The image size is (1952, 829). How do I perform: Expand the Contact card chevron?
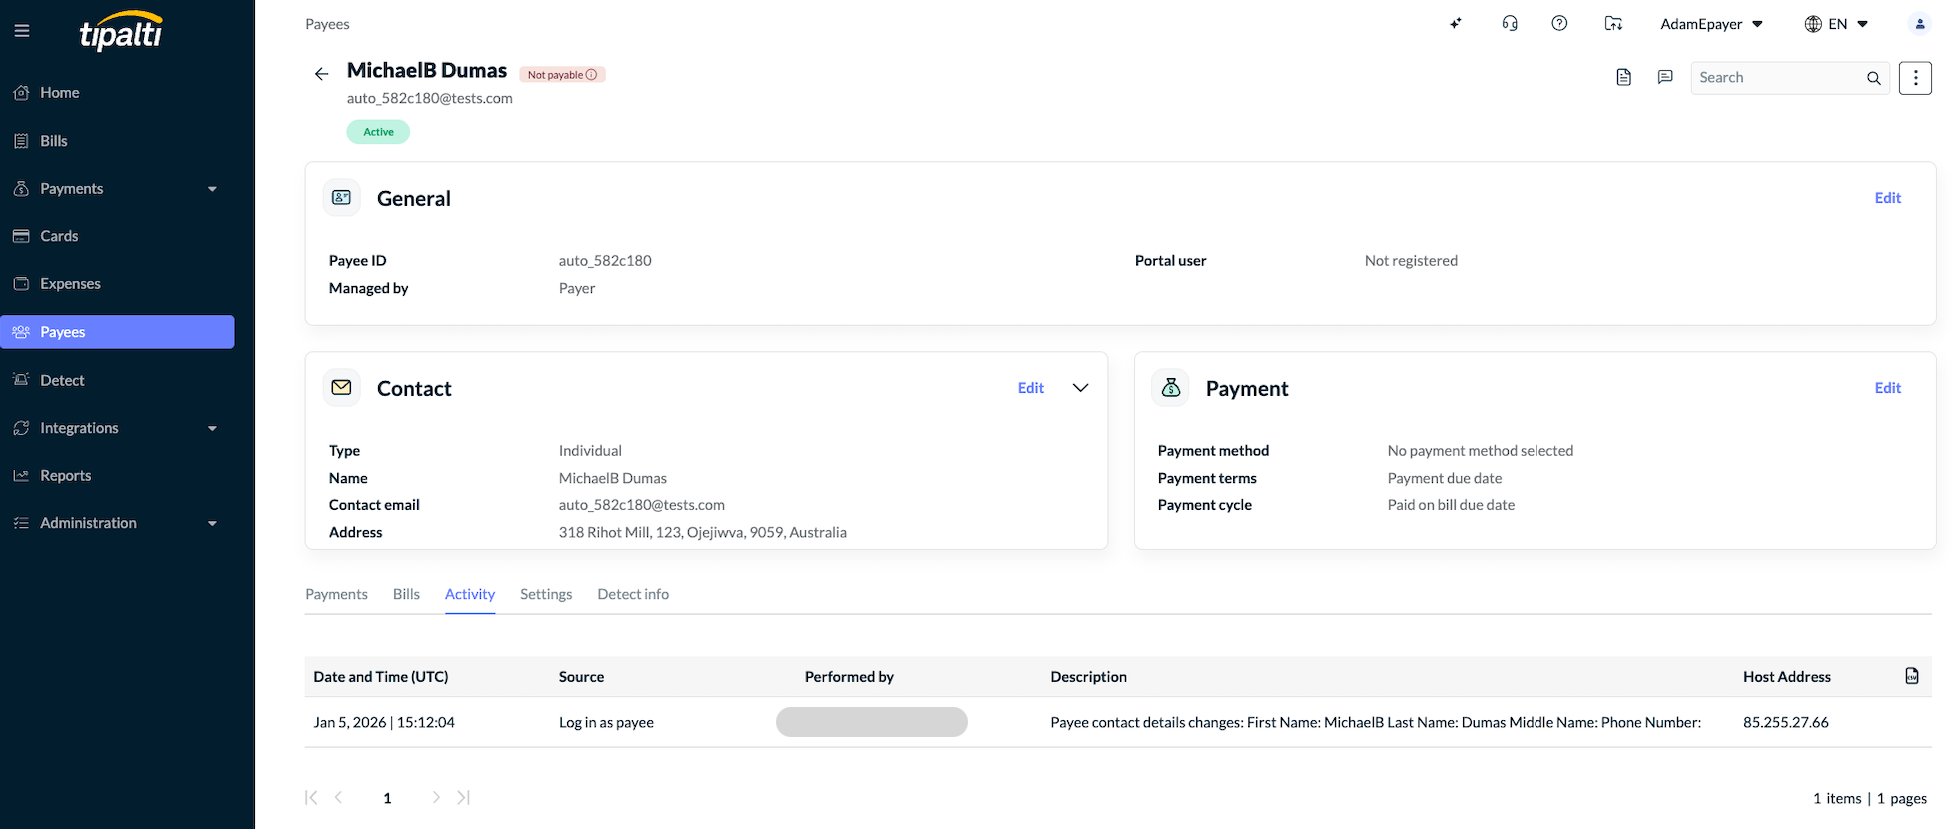tap(1080, 388)
